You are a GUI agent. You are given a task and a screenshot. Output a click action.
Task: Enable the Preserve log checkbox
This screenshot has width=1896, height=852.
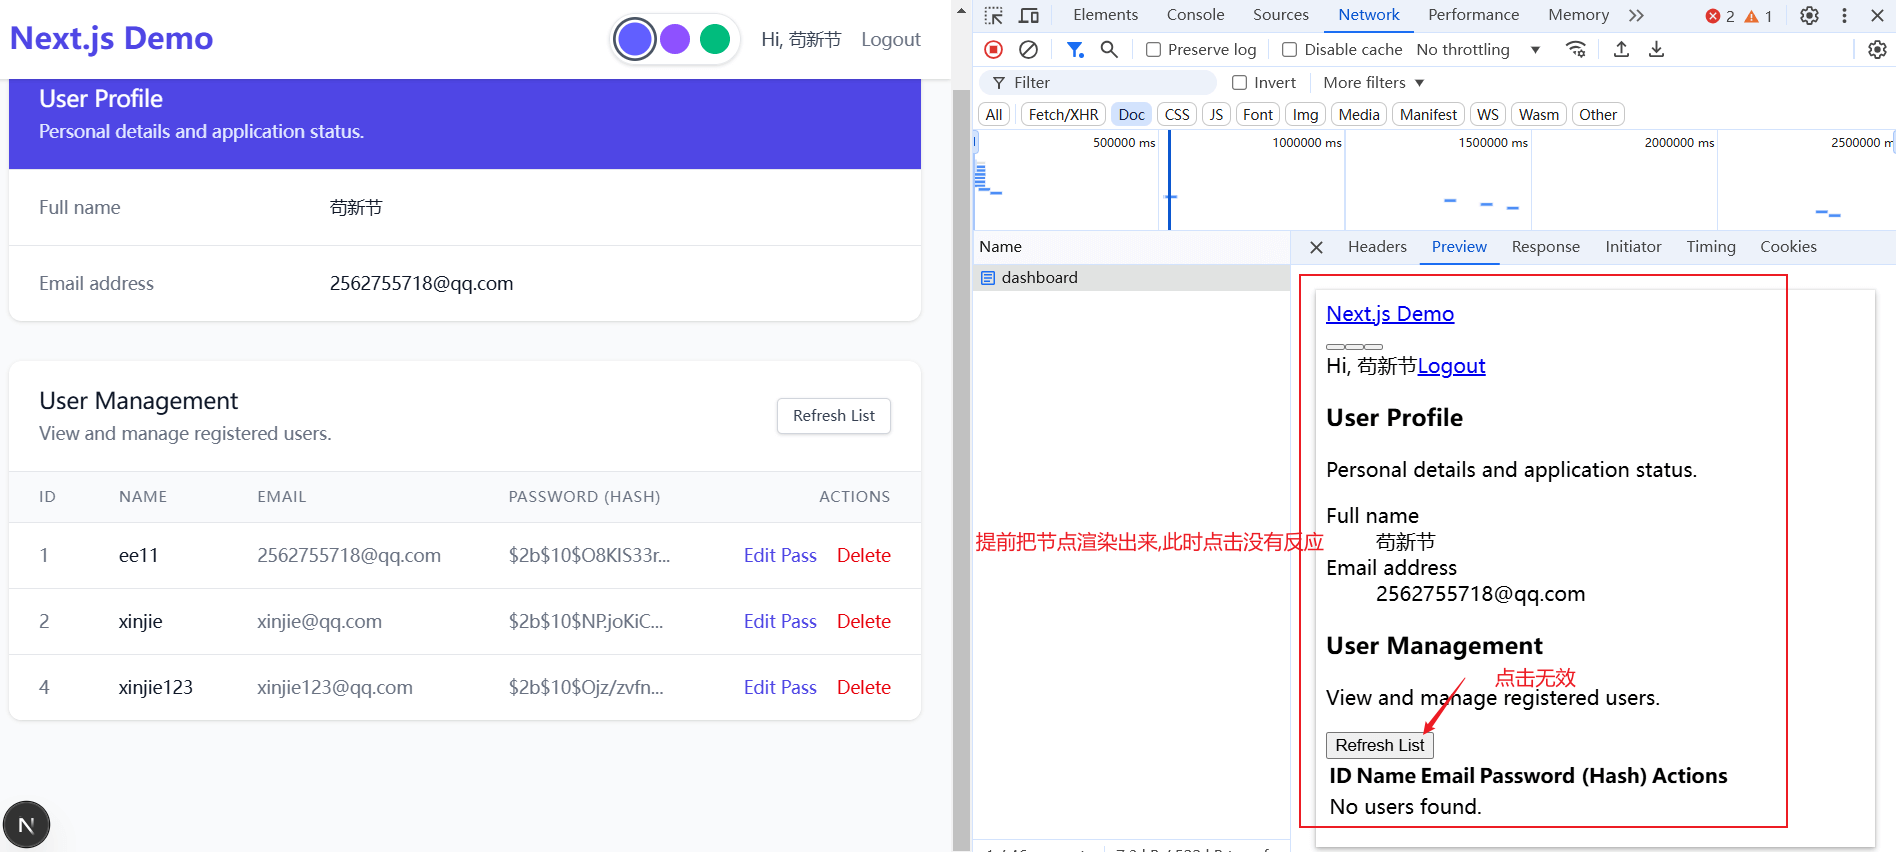coord(1154,50)
